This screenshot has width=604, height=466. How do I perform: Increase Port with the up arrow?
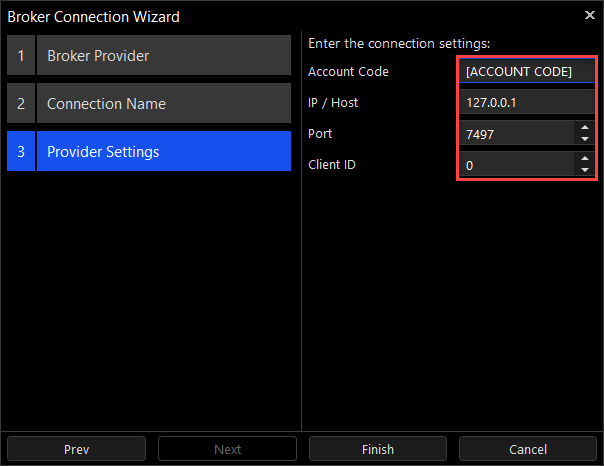click(585, 127)
